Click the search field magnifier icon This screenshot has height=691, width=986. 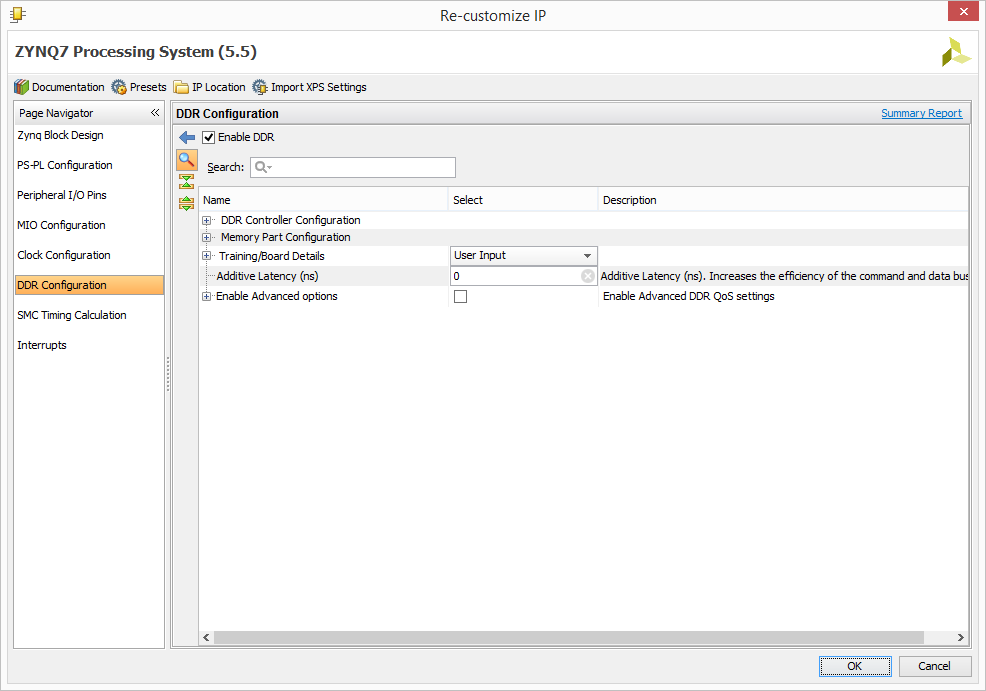(x=263, y=167)
